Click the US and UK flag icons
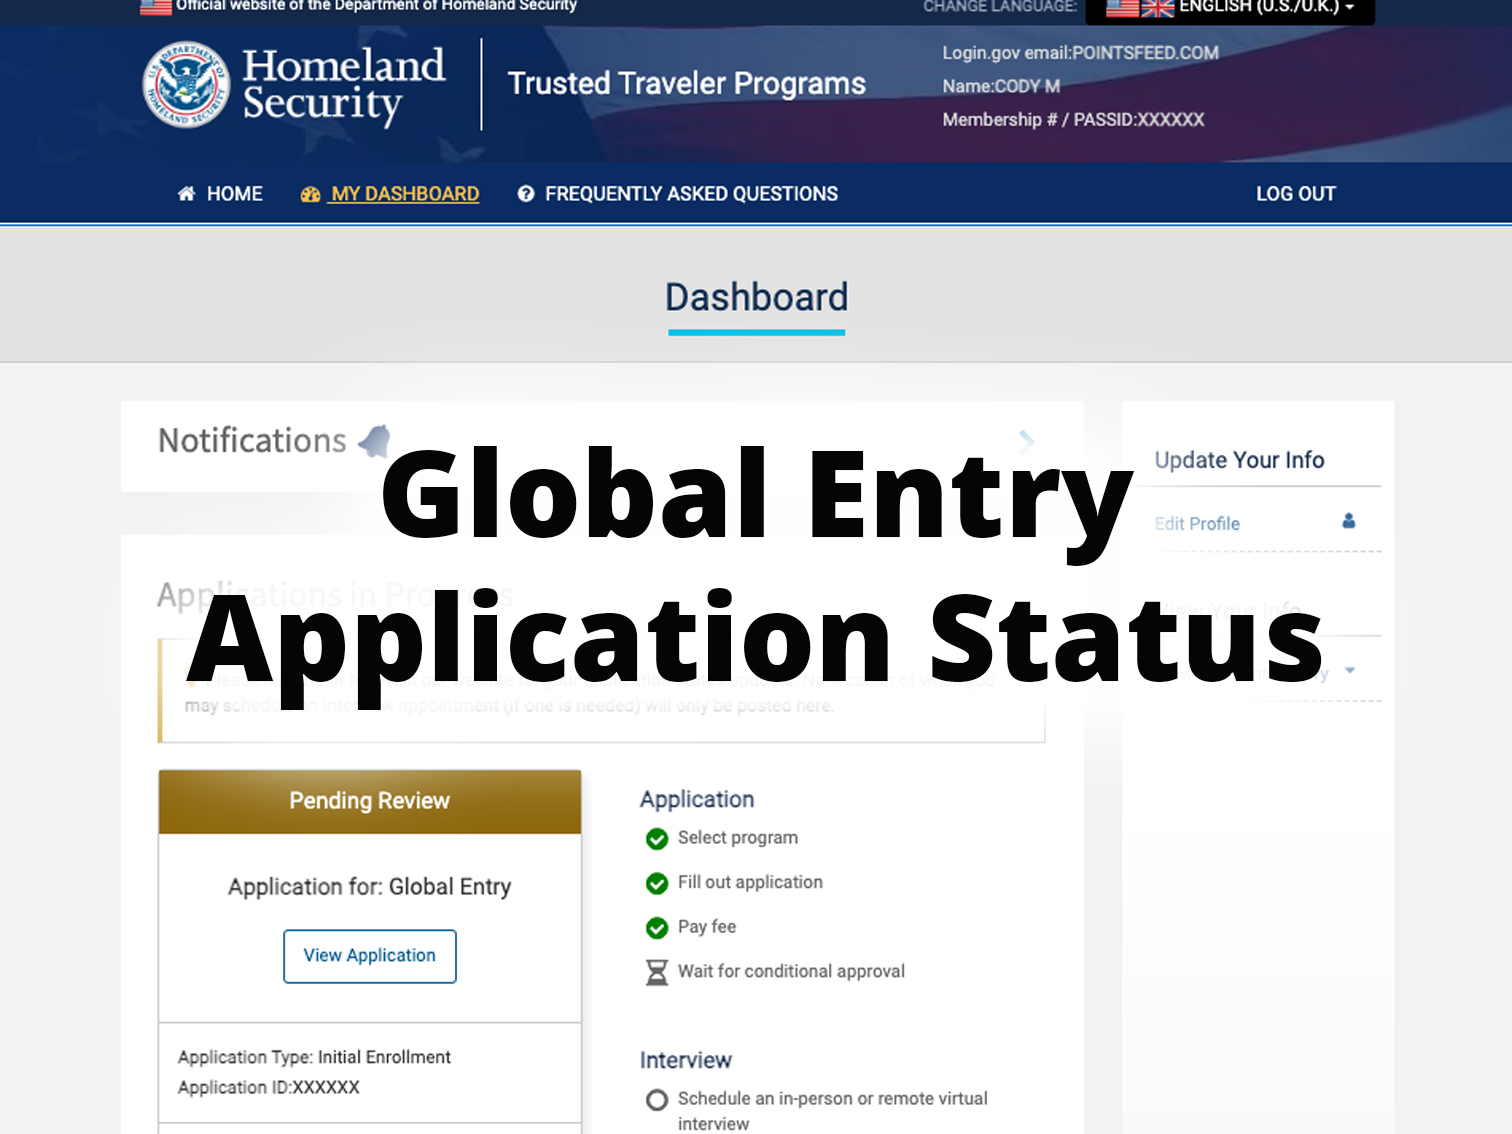Viewport: 1512px width, 1134px height. coord(1139,8)
